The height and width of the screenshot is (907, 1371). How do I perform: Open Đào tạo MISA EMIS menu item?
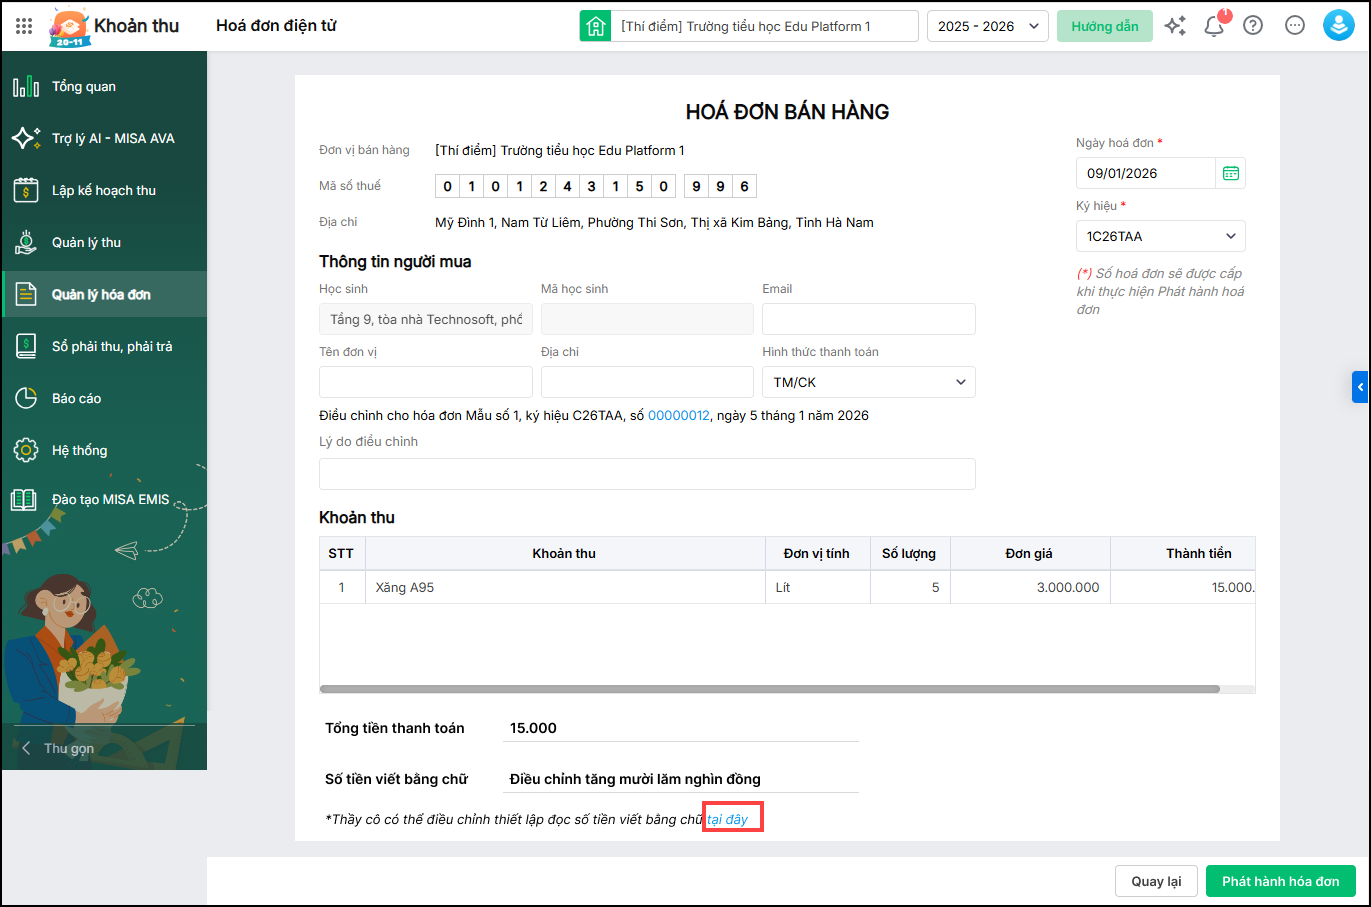[x=104, y=500]
